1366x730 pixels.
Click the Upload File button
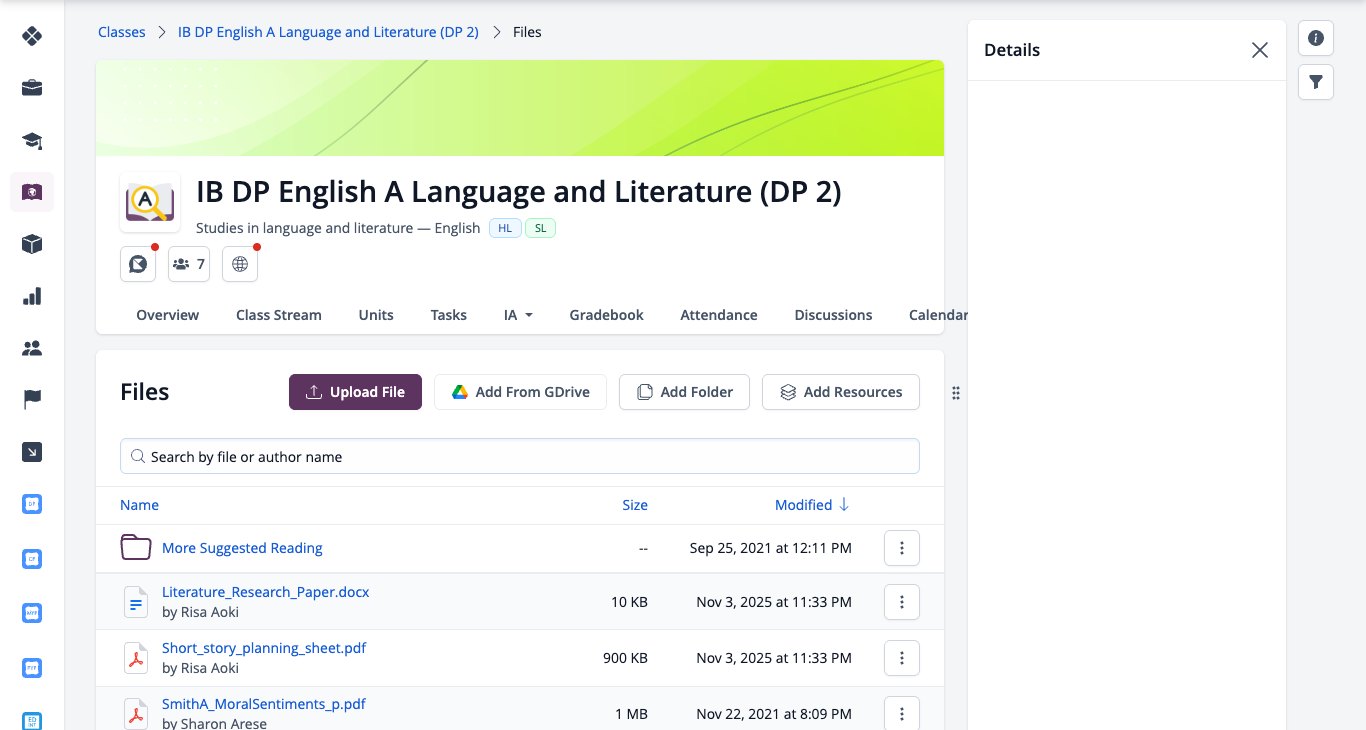click(355, 392)
